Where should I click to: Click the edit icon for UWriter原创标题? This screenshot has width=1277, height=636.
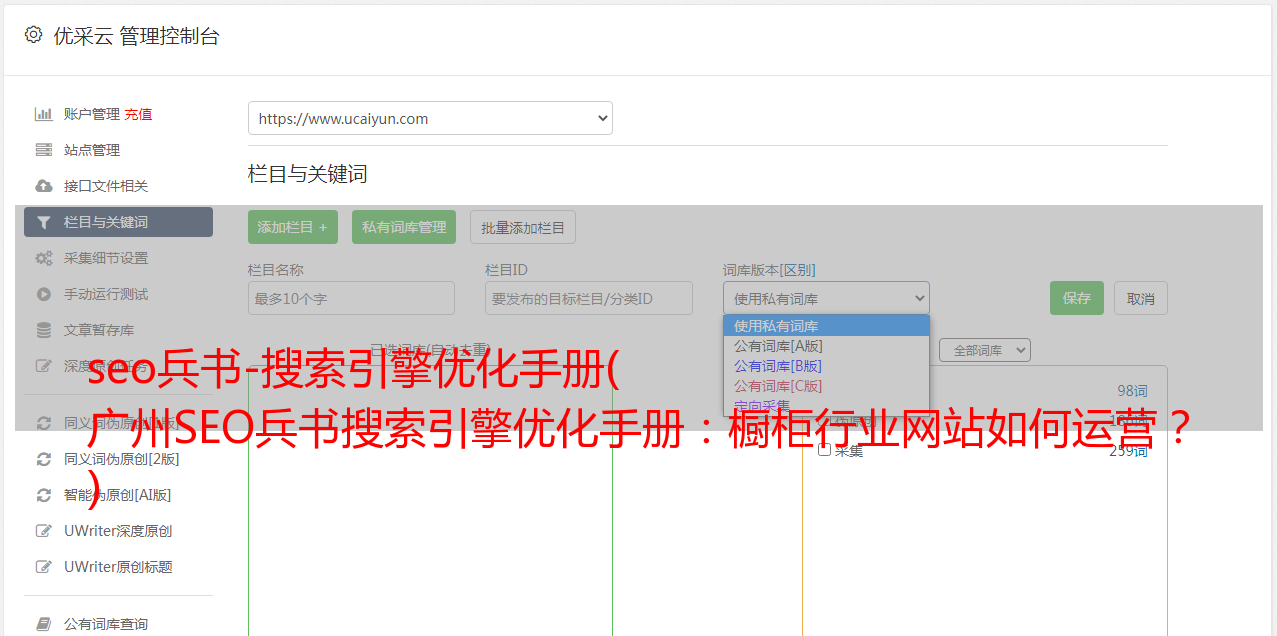[44, 567]
